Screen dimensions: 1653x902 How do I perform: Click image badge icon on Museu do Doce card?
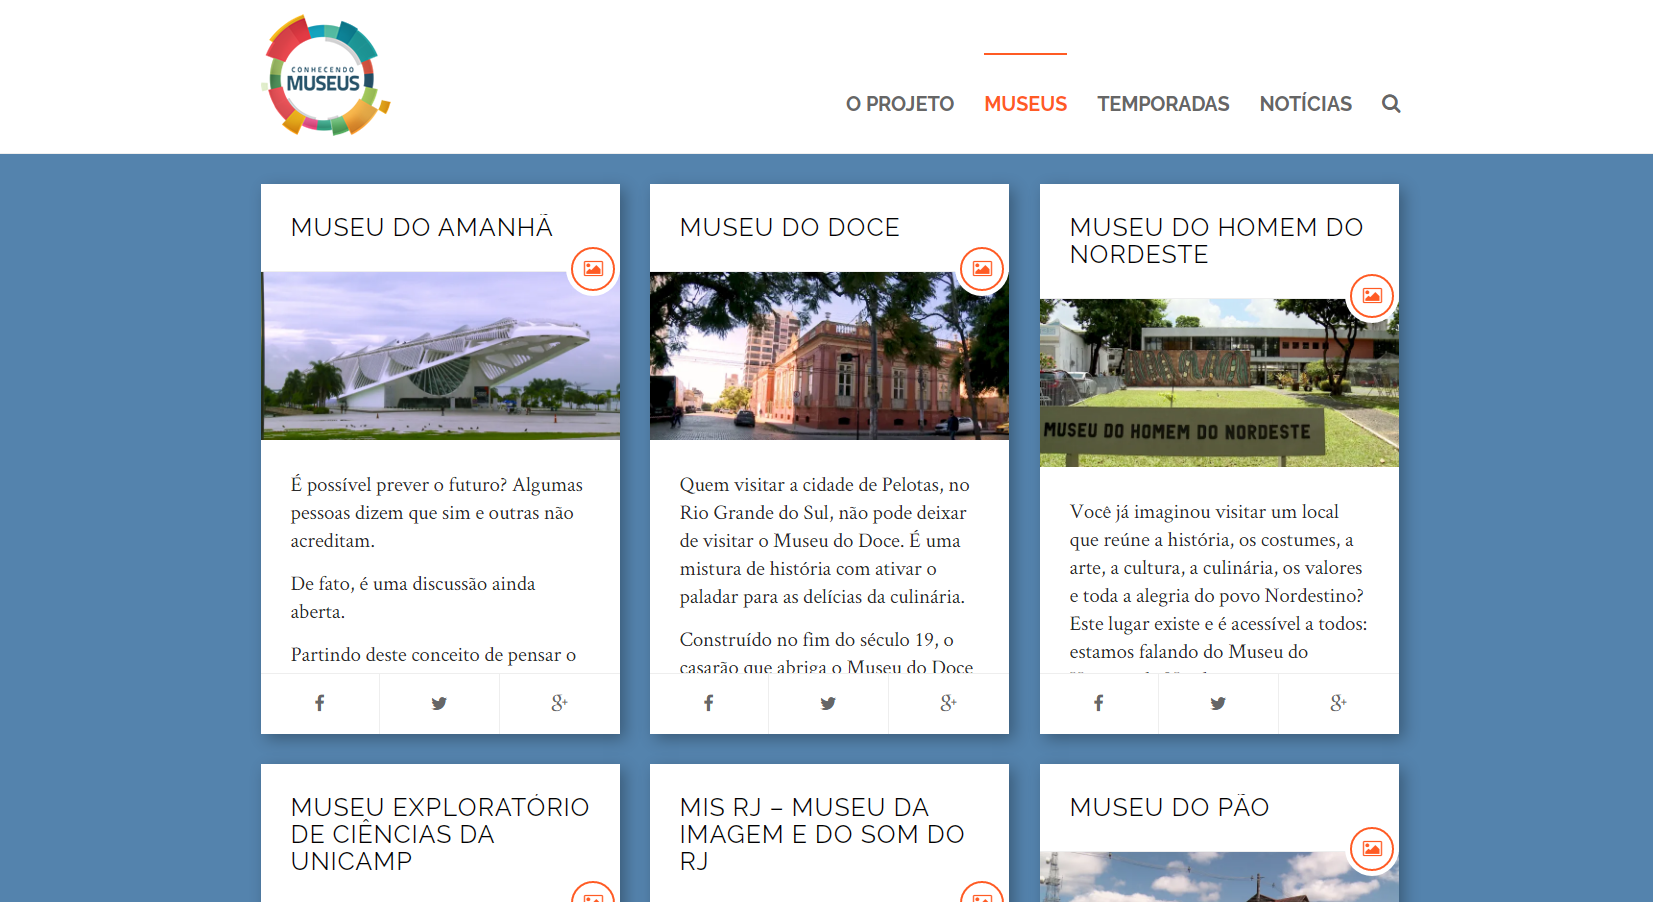982,269
